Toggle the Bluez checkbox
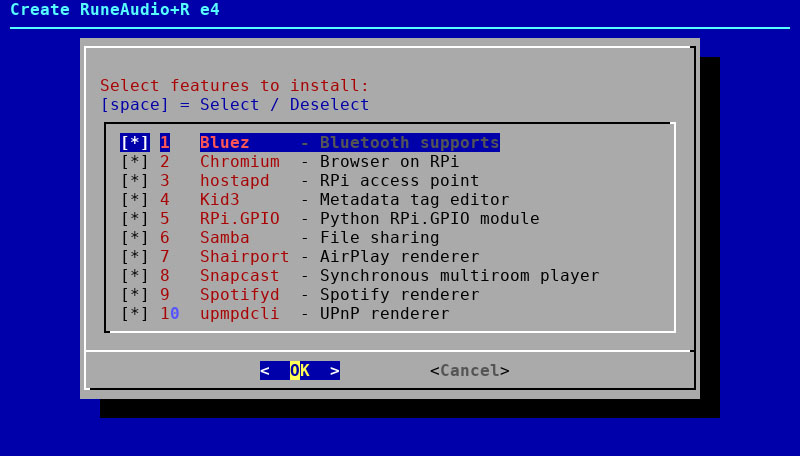The height and width of the screenshot is (456, 800). (135, 142)
